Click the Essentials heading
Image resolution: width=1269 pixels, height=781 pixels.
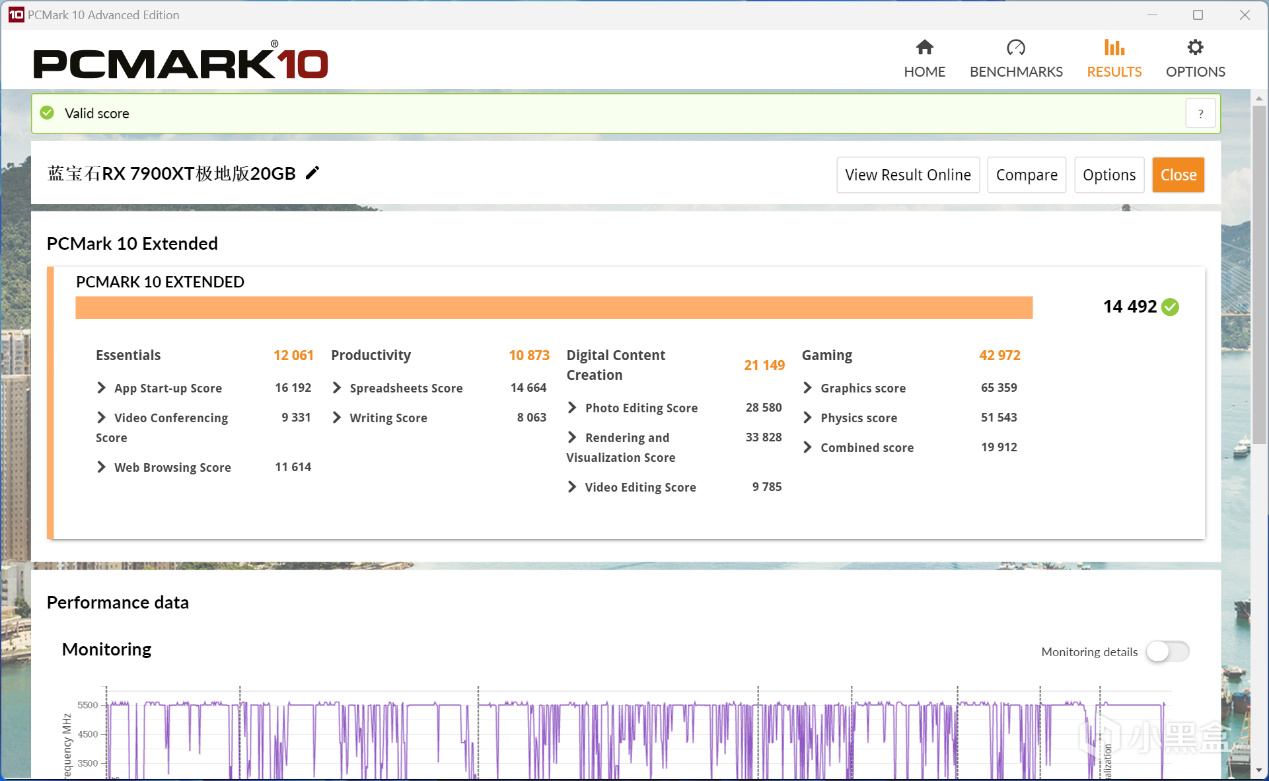coord(128,355)
